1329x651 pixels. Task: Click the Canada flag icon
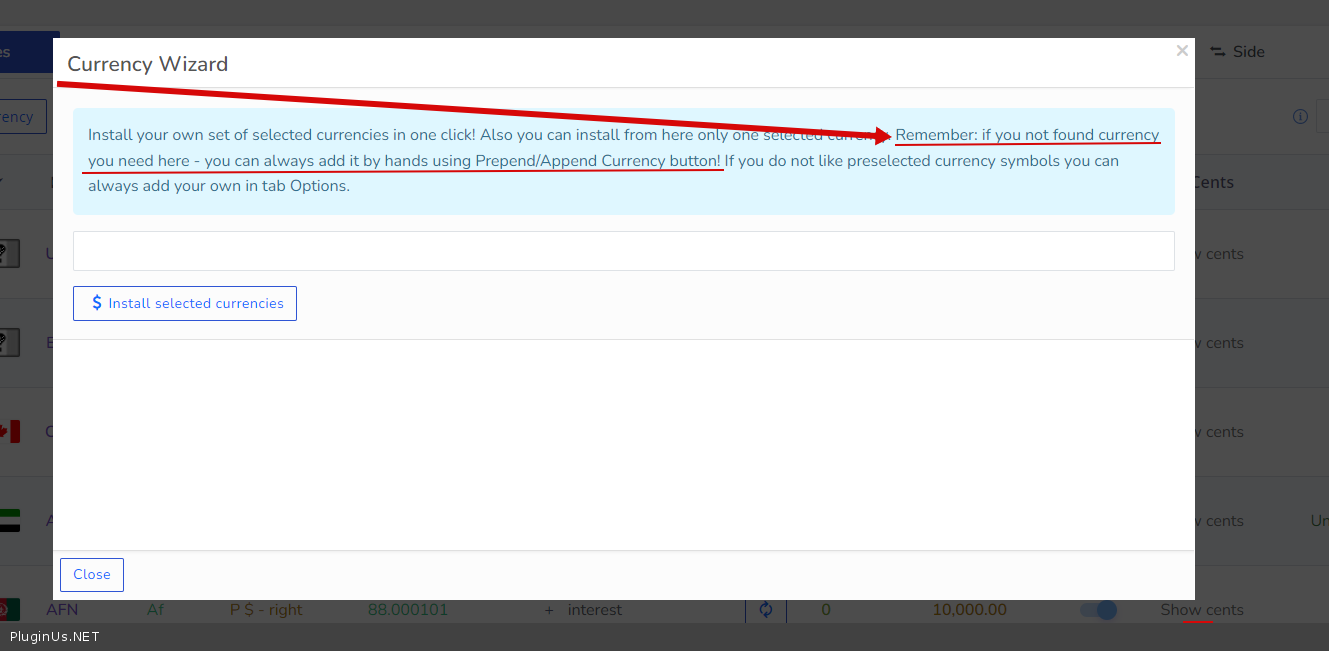coord(9,432)
